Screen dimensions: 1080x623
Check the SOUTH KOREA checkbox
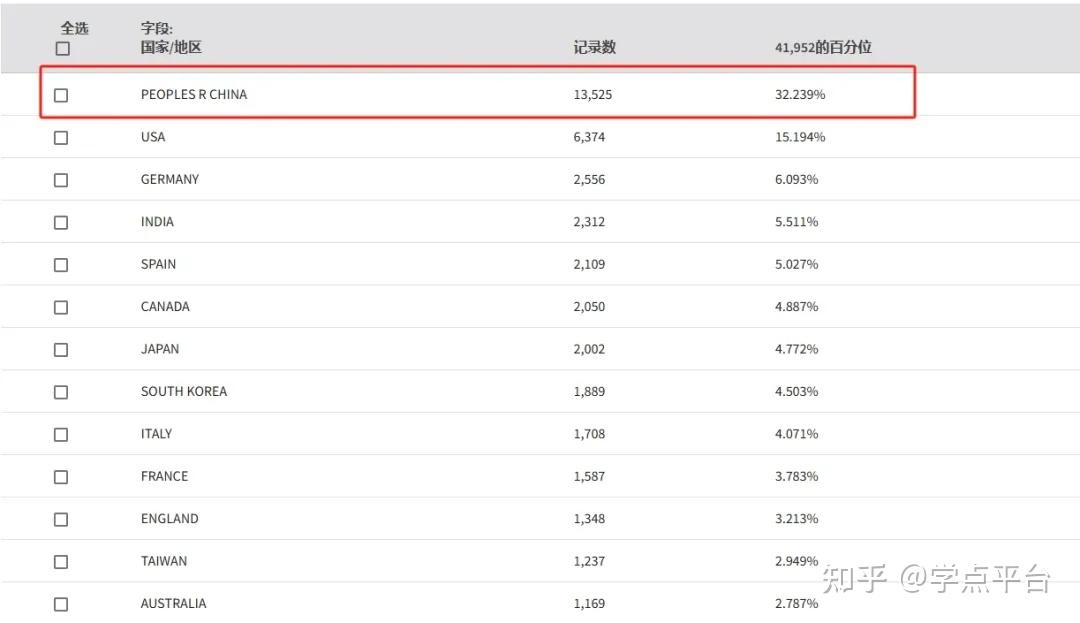(61, 392)
